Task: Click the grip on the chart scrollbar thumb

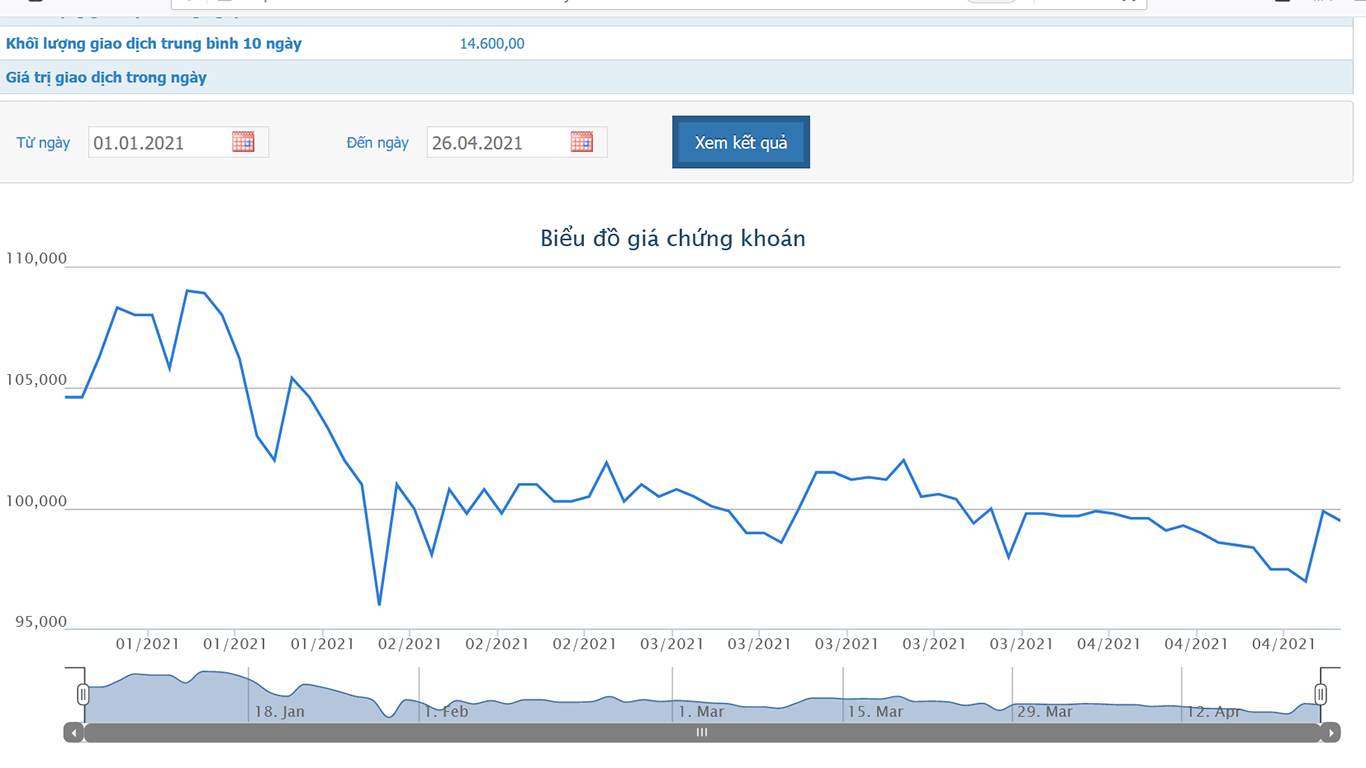Action: tap(702, 733)
